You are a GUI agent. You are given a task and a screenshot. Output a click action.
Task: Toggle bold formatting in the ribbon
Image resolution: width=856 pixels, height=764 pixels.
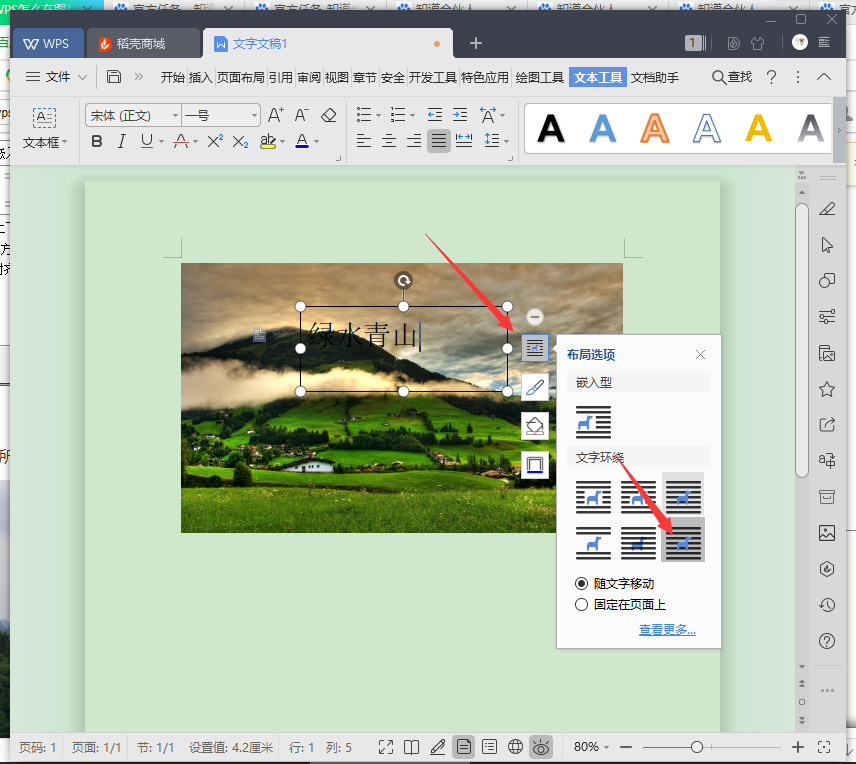tap(97, 142)
